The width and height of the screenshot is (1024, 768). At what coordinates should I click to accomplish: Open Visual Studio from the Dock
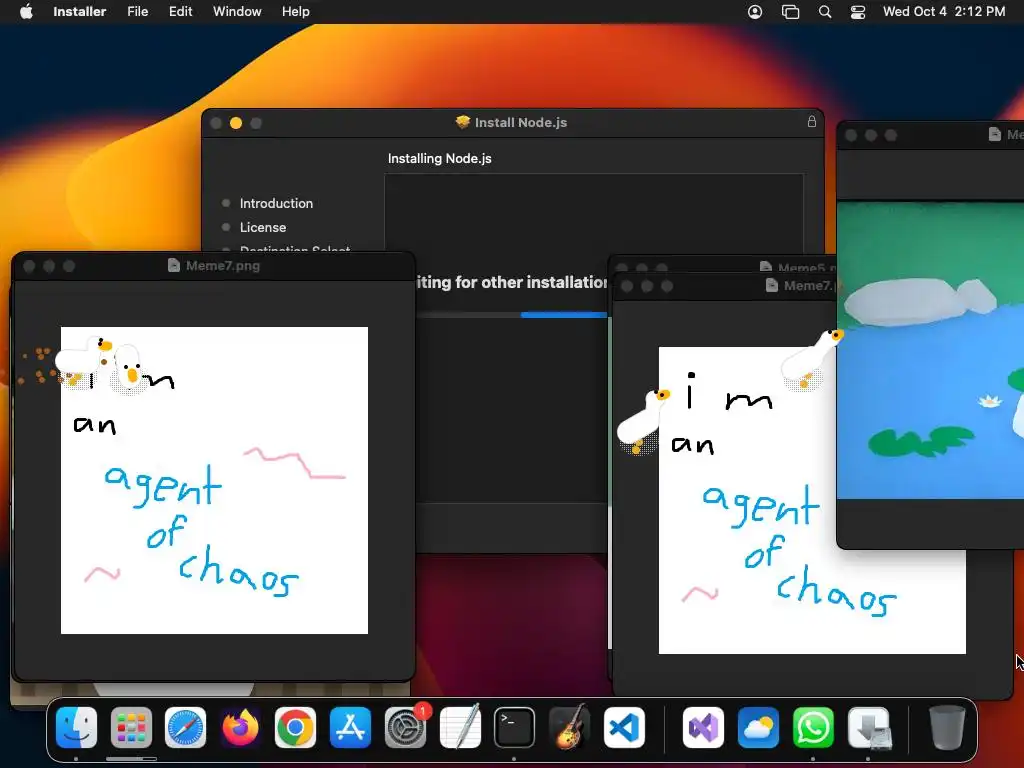click(x=703, y=728)
